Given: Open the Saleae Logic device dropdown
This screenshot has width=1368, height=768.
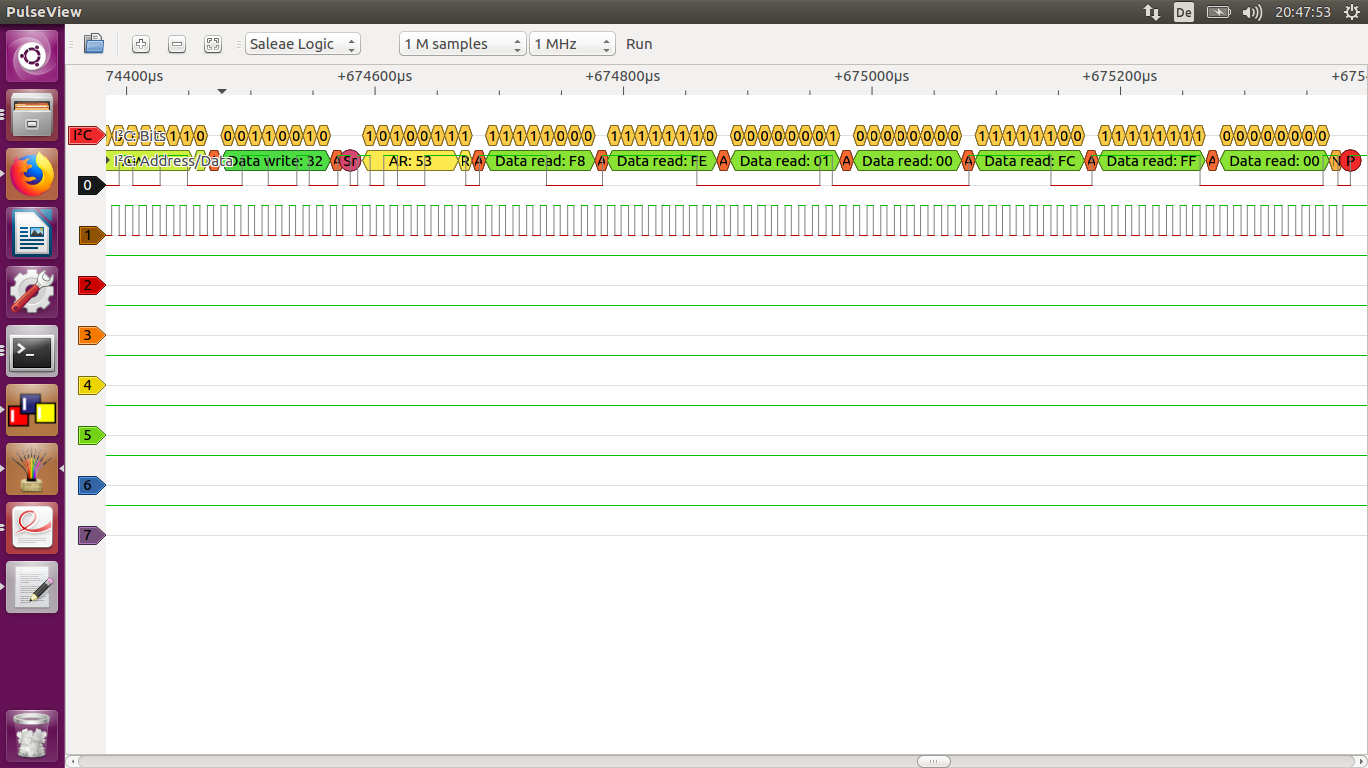Looking at the screenshot, I should point(302,44).
